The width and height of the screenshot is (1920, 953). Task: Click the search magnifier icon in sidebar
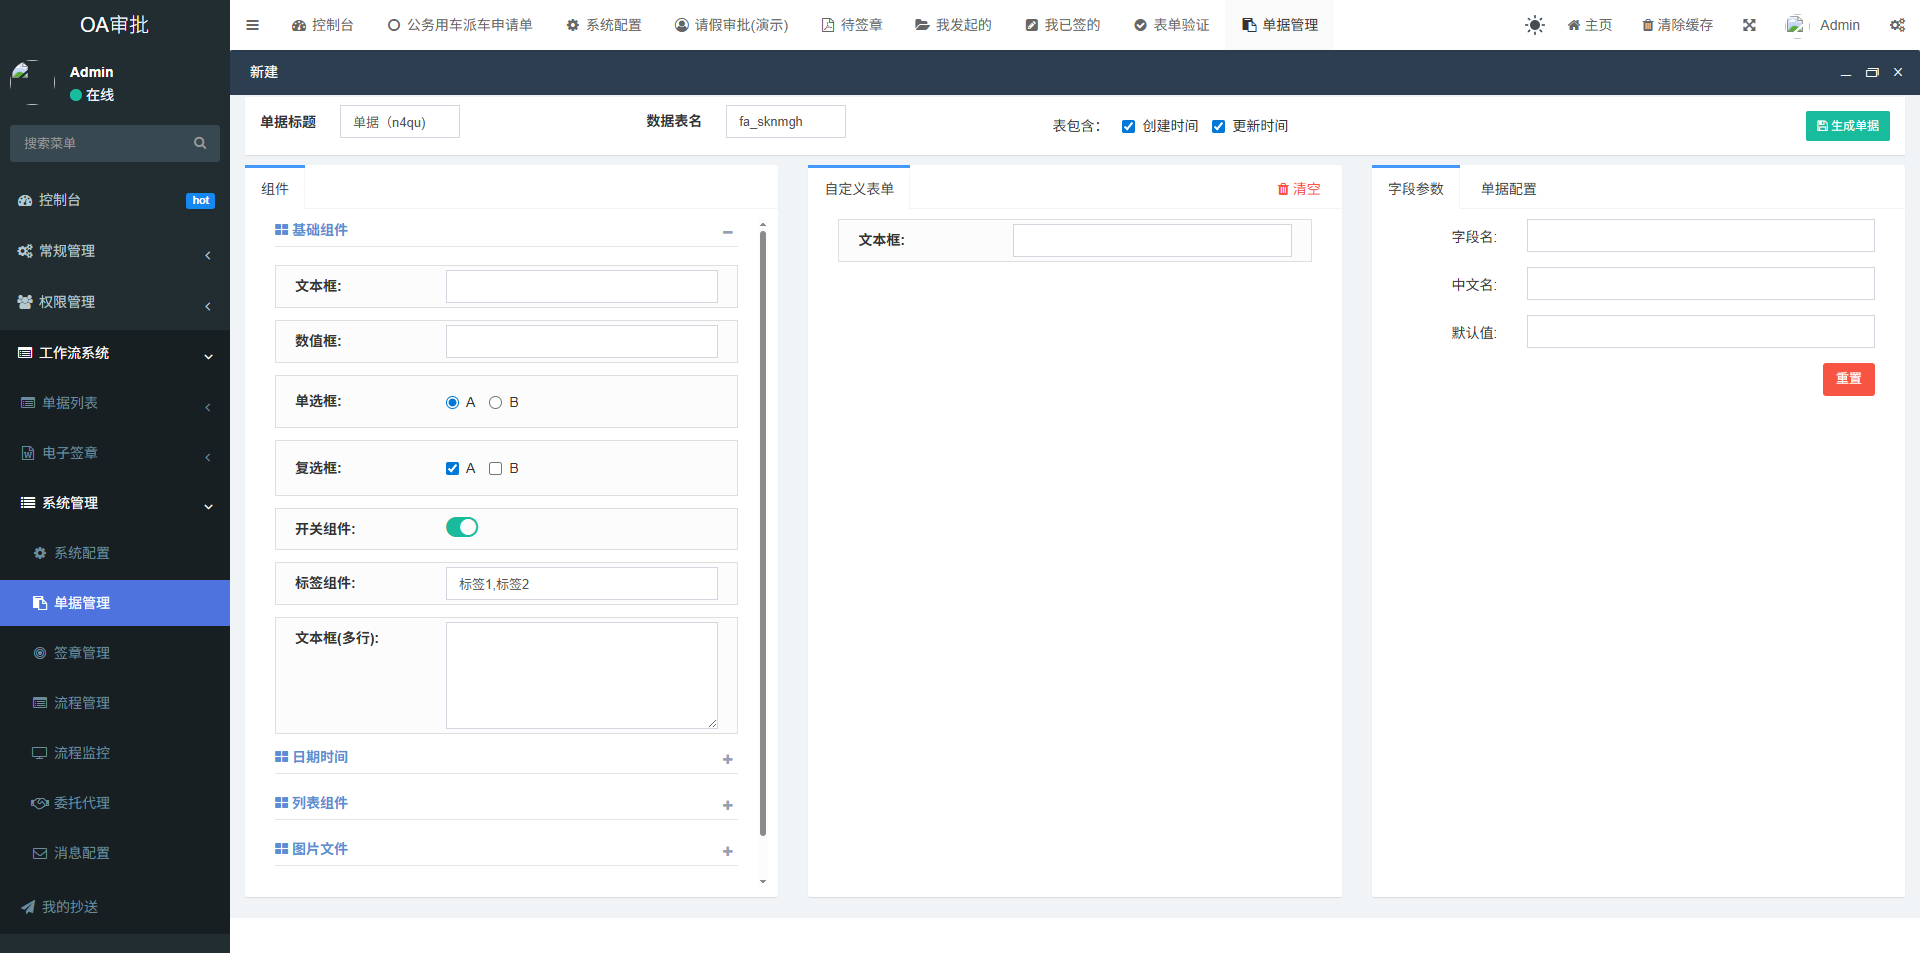coord(200,143)
